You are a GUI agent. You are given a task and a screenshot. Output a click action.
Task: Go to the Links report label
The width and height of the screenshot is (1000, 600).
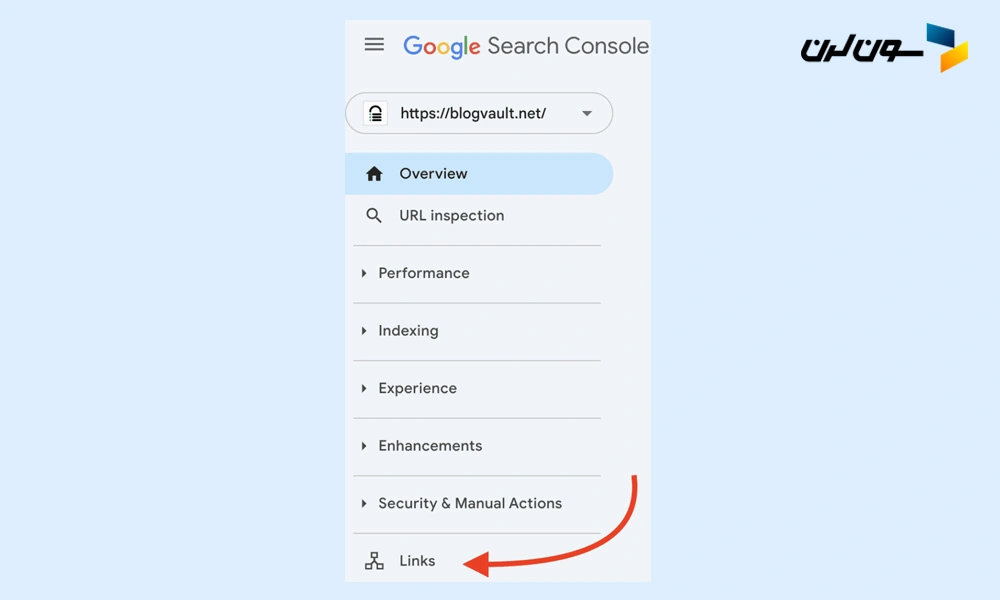(417, 561)
